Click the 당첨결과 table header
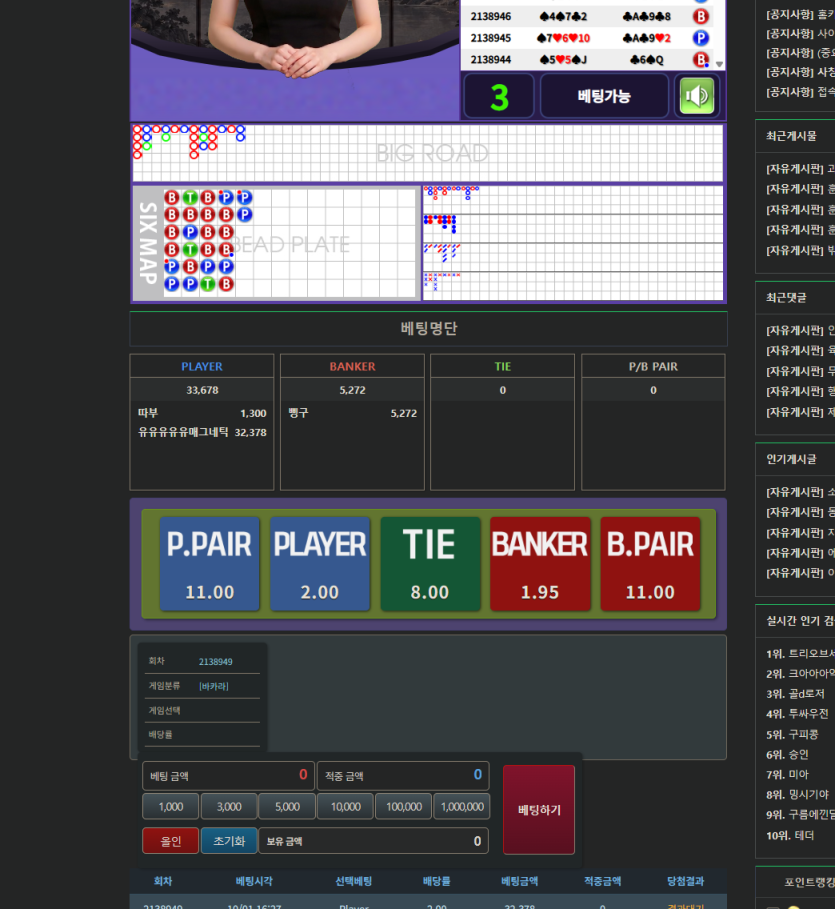Image resolution: width=835 pixels, height=909 pixels. pyautogui.click(x=685, y=881)
